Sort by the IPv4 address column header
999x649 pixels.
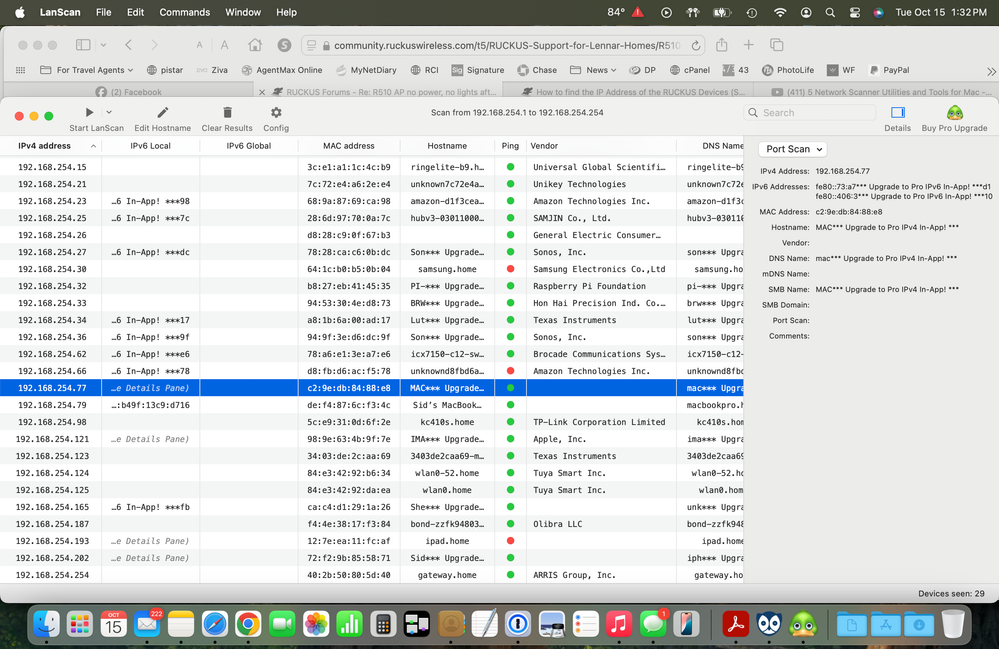(45, 146)
